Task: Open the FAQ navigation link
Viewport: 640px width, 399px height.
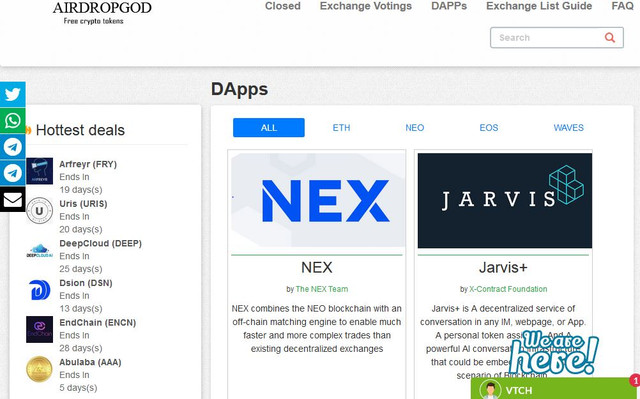Action: tap(622, 6)
